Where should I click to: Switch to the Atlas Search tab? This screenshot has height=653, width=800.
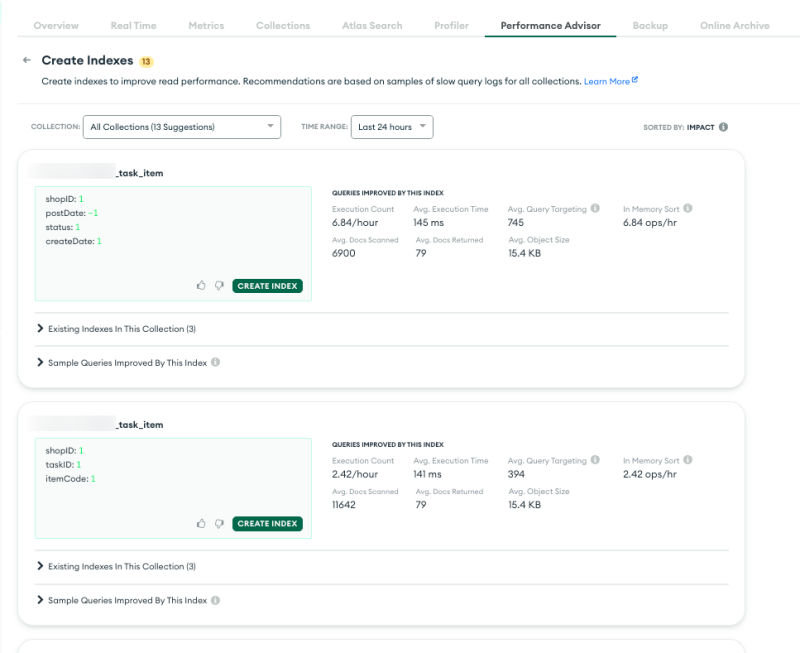click(x=370, y=25)
